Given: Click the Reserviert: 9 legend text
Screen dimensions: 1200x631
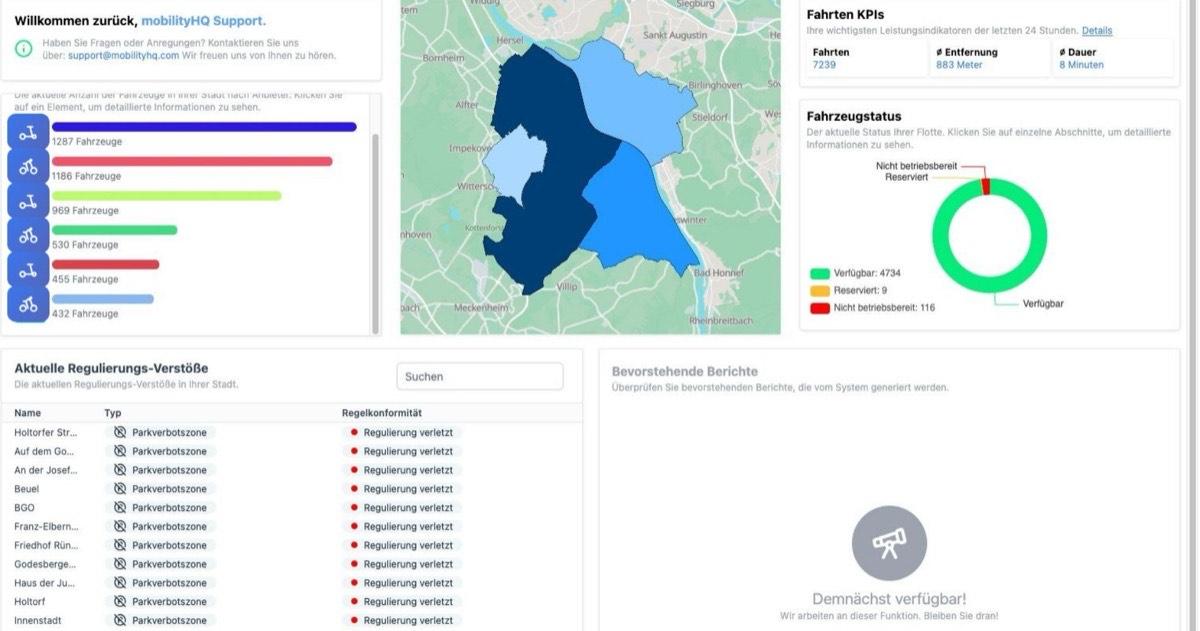Looking at the screenshot, I should pyautogui.click(x=860, y=290).
